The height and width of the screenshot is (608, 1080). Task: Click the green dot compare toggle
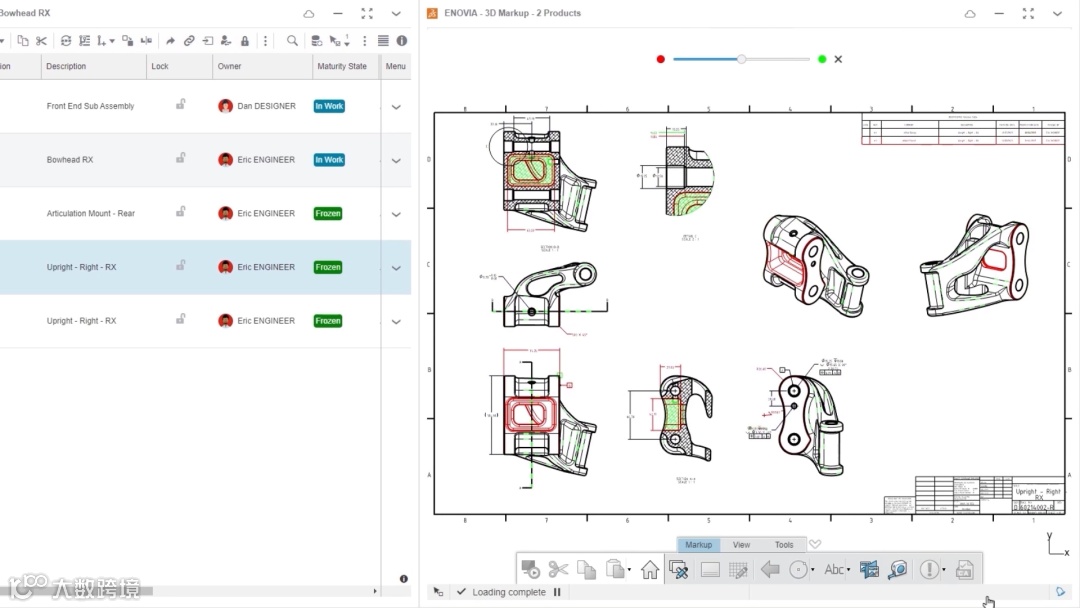(822, 59)
